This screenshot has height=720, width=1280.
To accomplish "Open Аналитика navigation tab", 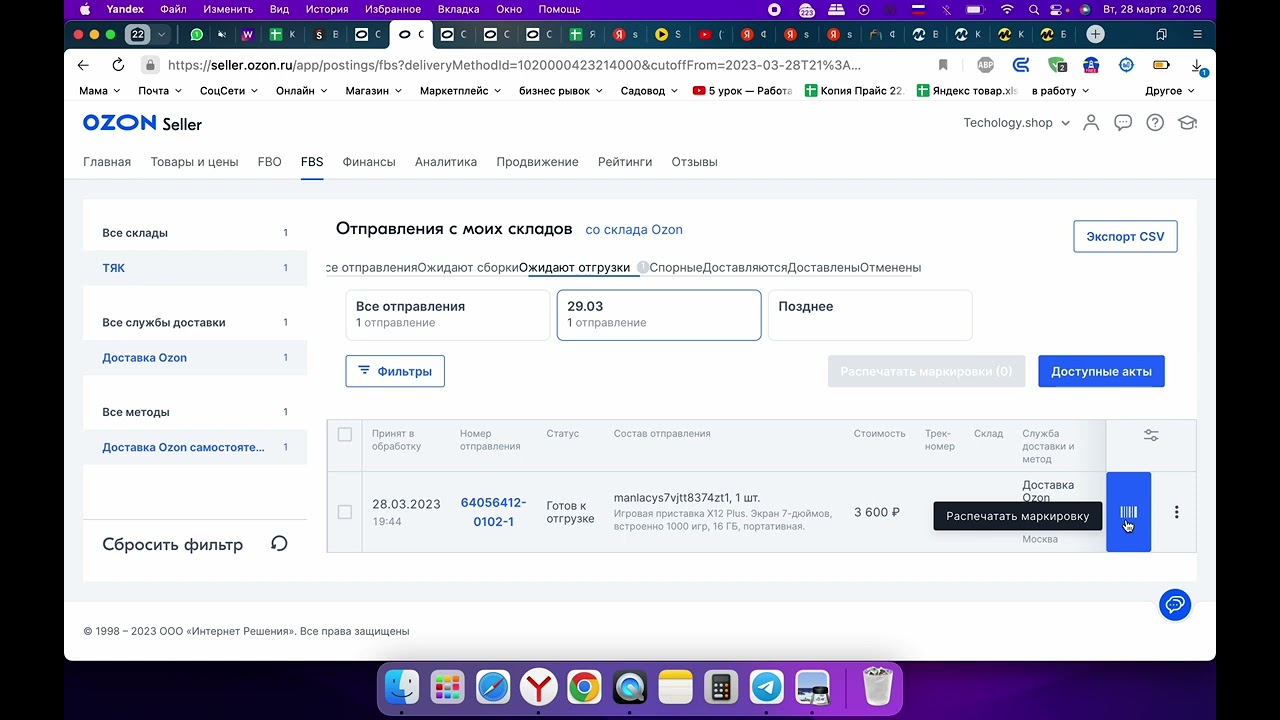I will (446, 161).
